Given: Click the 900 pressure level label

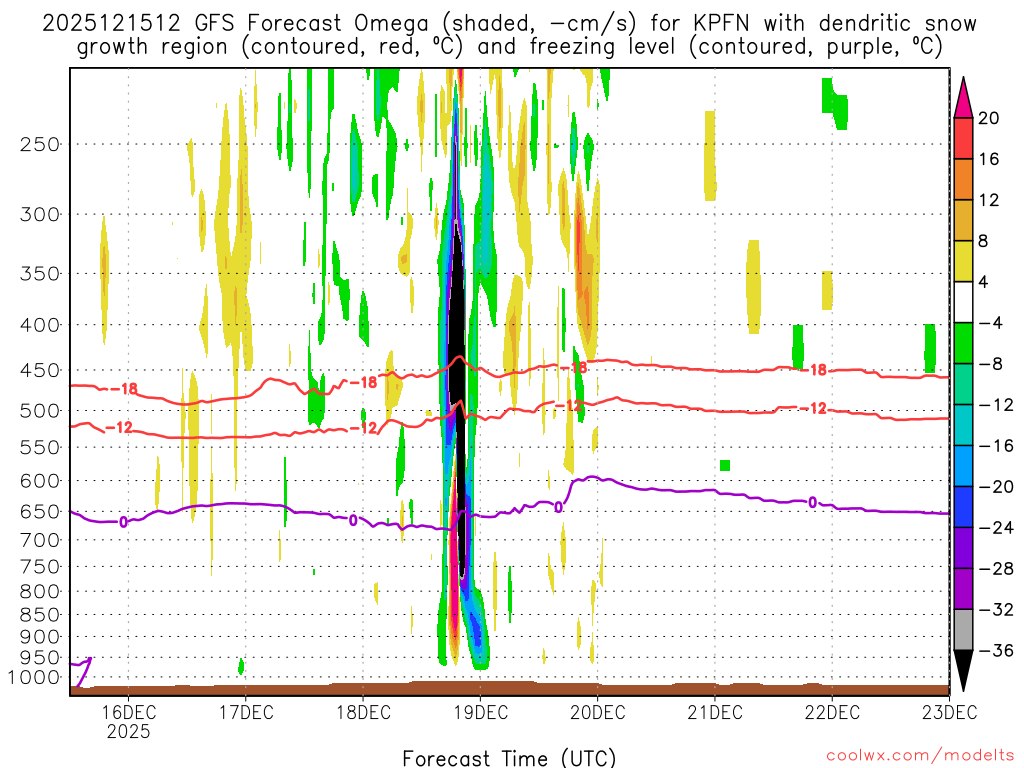Looking at the screenshot, I should point(40,636).
